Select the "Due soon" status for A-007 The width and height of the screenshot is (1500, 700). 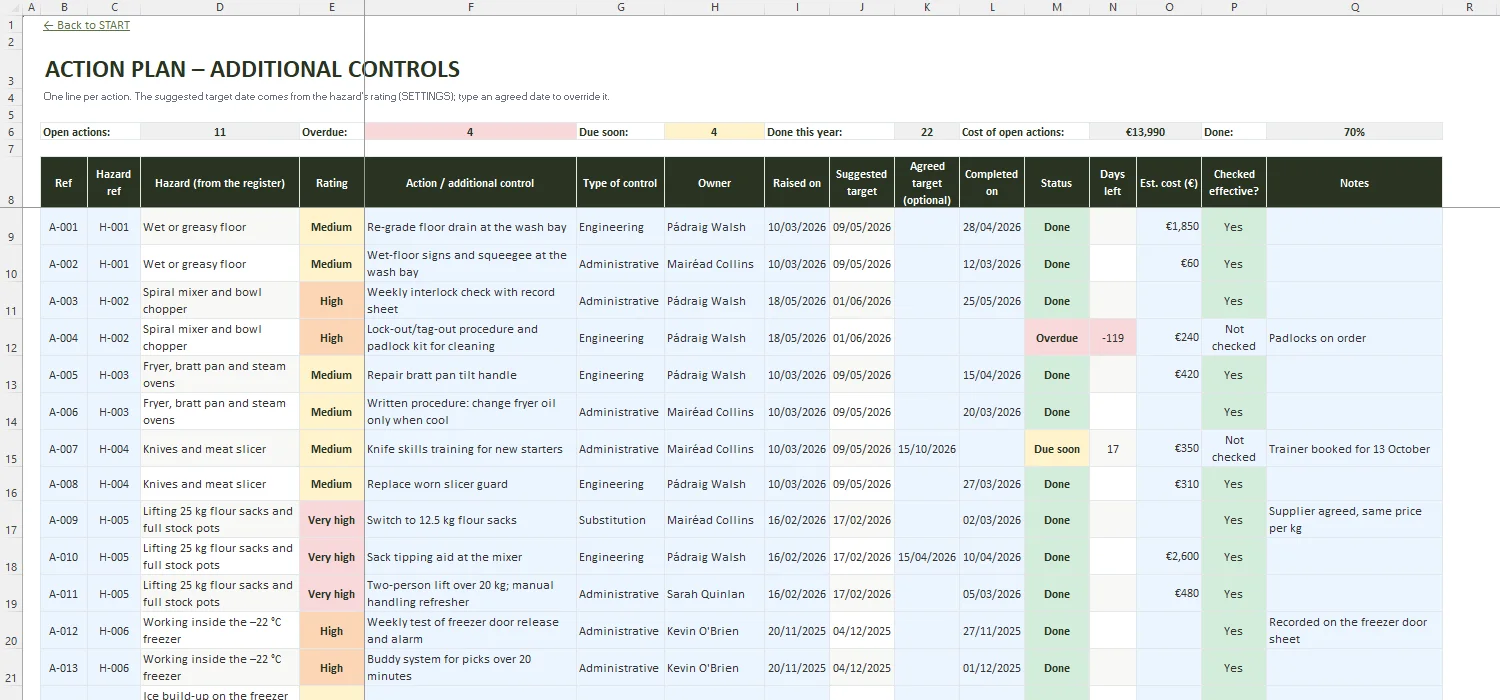1056,449
